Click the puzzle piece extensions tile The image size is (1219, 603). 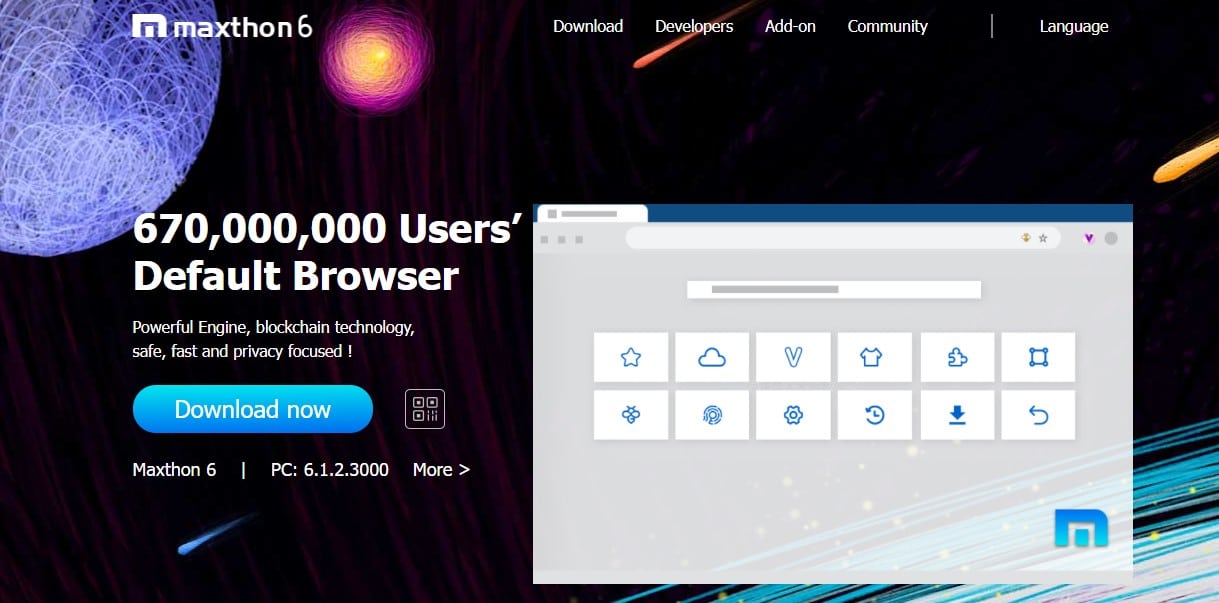pyautogui.click(x=957, y=357)
